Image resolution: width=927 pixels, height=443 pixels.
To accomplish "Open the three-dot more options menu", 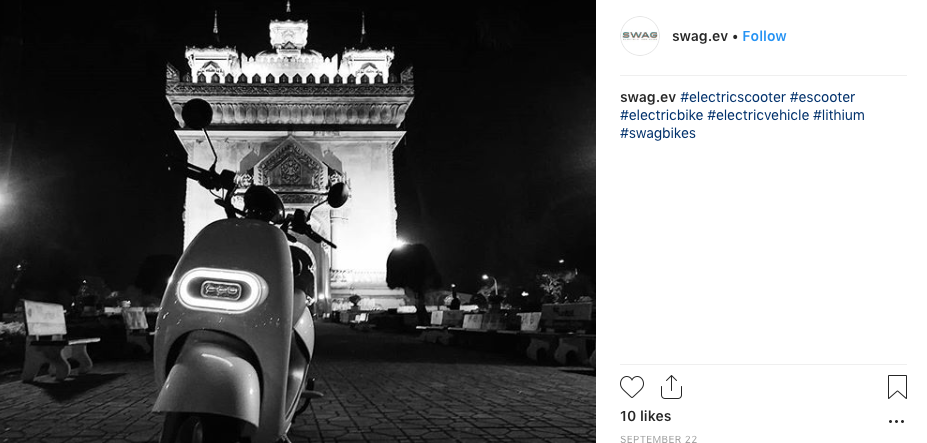I will click(896, 421).
